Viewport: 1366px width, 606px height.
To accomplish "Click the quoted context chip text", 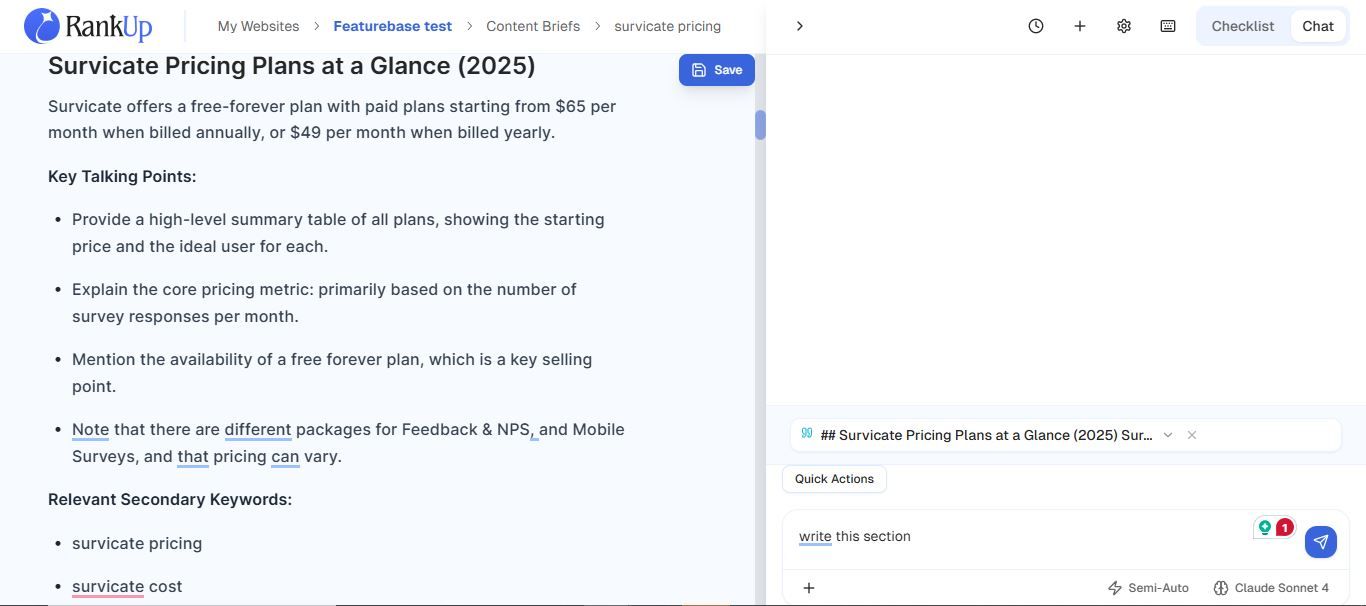I will [x=986, y=435].
